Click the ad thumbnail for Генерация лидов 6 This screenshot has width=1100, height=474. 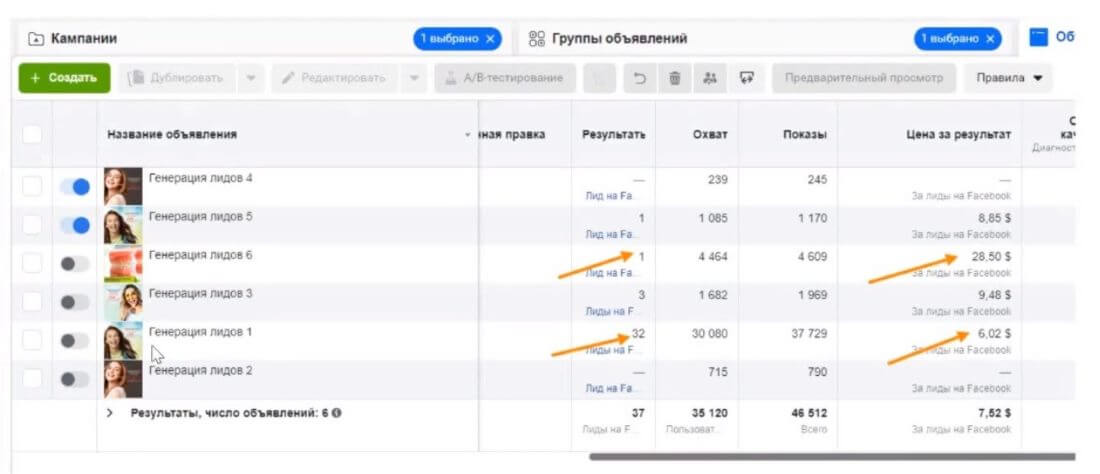pos(123,264)
